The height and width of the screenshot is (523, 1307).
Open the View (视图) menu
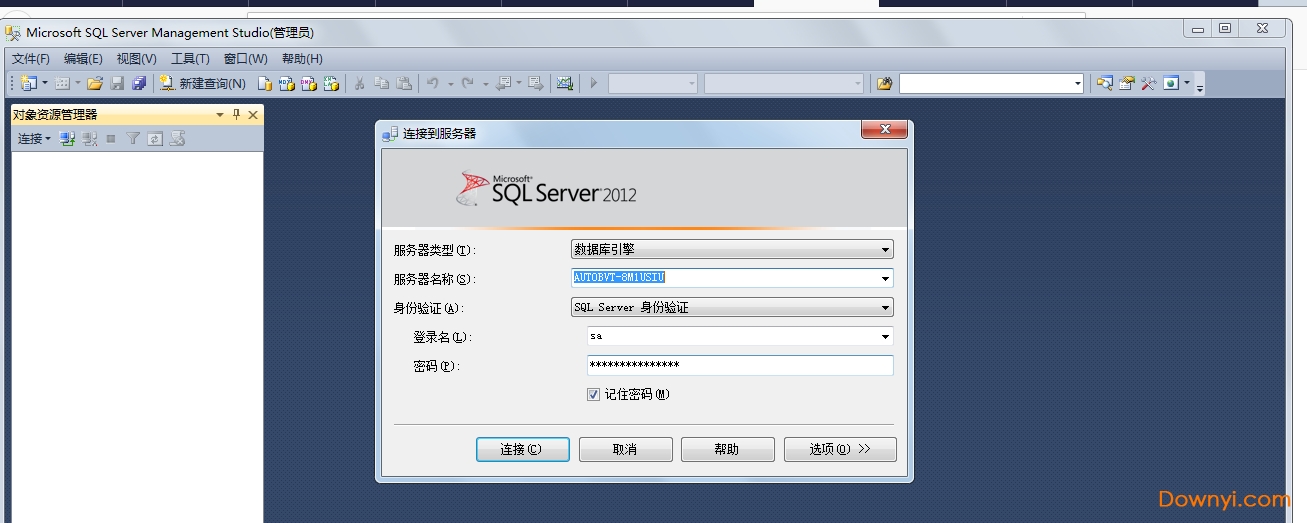(136, 59)
